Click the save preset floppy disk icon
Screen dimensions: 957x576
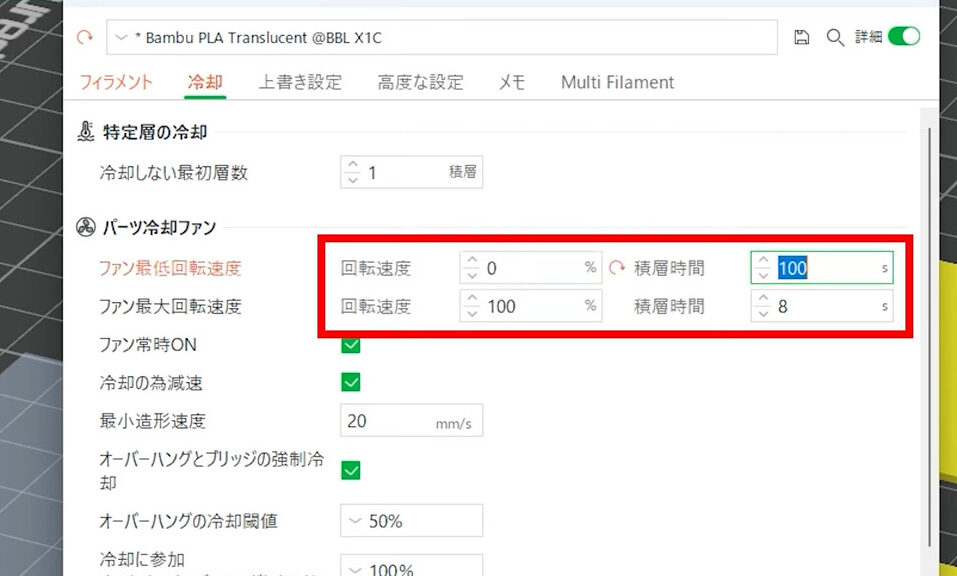click(801, 36)
